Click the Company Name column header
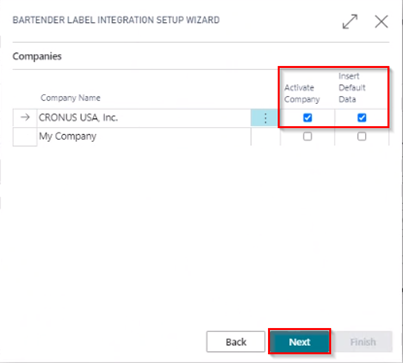Image resolution: width=403 pixels, height=363 pixels. (70, 98)
